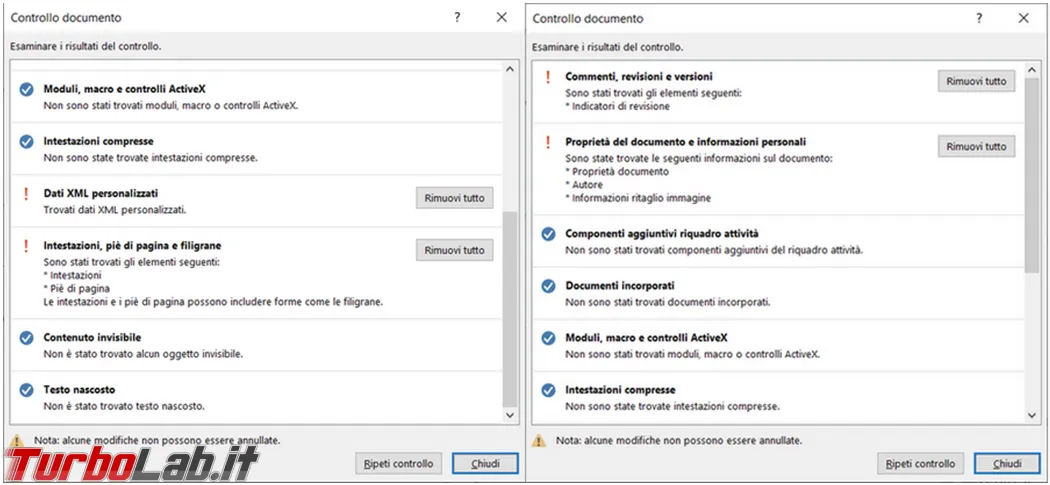The image size is (1050, 485).
Task: Close the left Controllo documento dialog
Action: 502,17
